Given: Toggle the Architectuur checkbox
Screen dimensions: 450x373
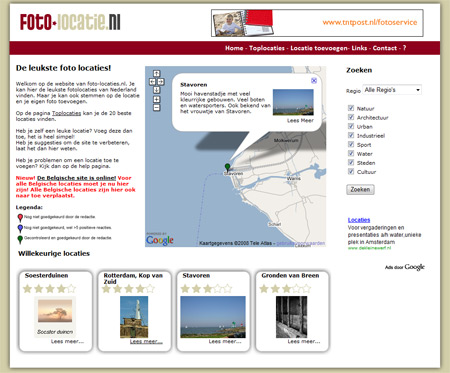Looking at the screenshot, I should pos(351,117).
